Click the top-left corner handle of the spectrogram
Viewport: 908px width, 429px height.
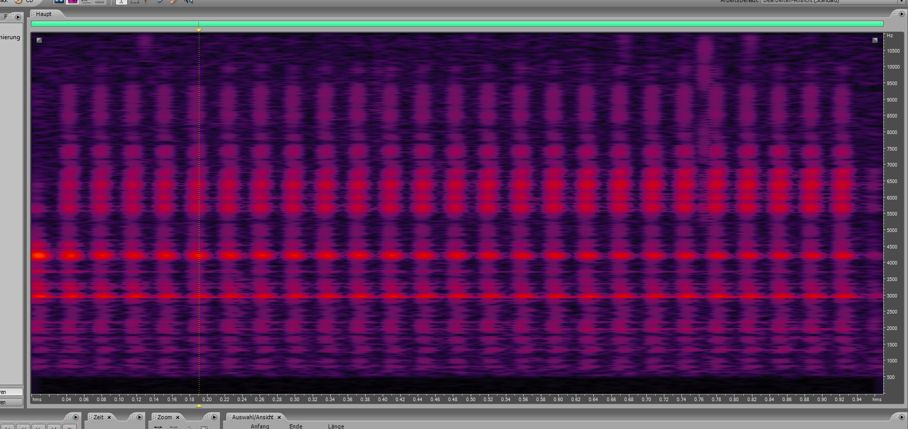pos(39,40)
